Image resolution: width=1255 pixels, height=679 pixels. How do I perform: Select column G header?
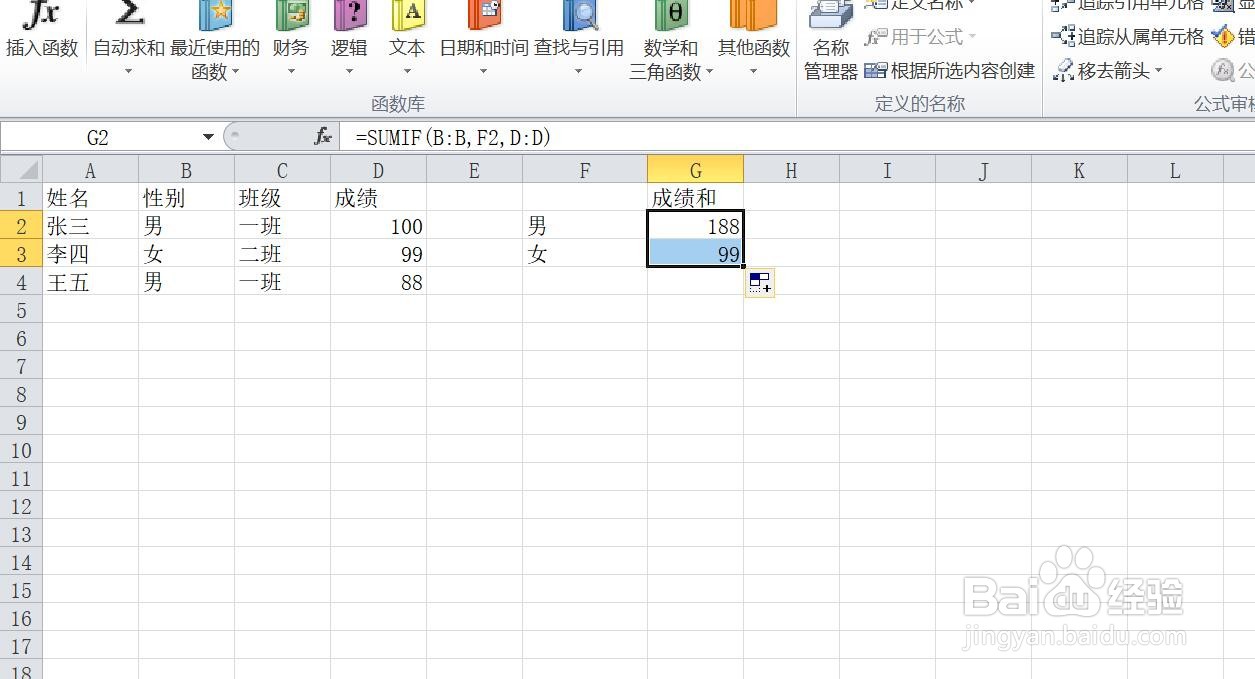695,170
